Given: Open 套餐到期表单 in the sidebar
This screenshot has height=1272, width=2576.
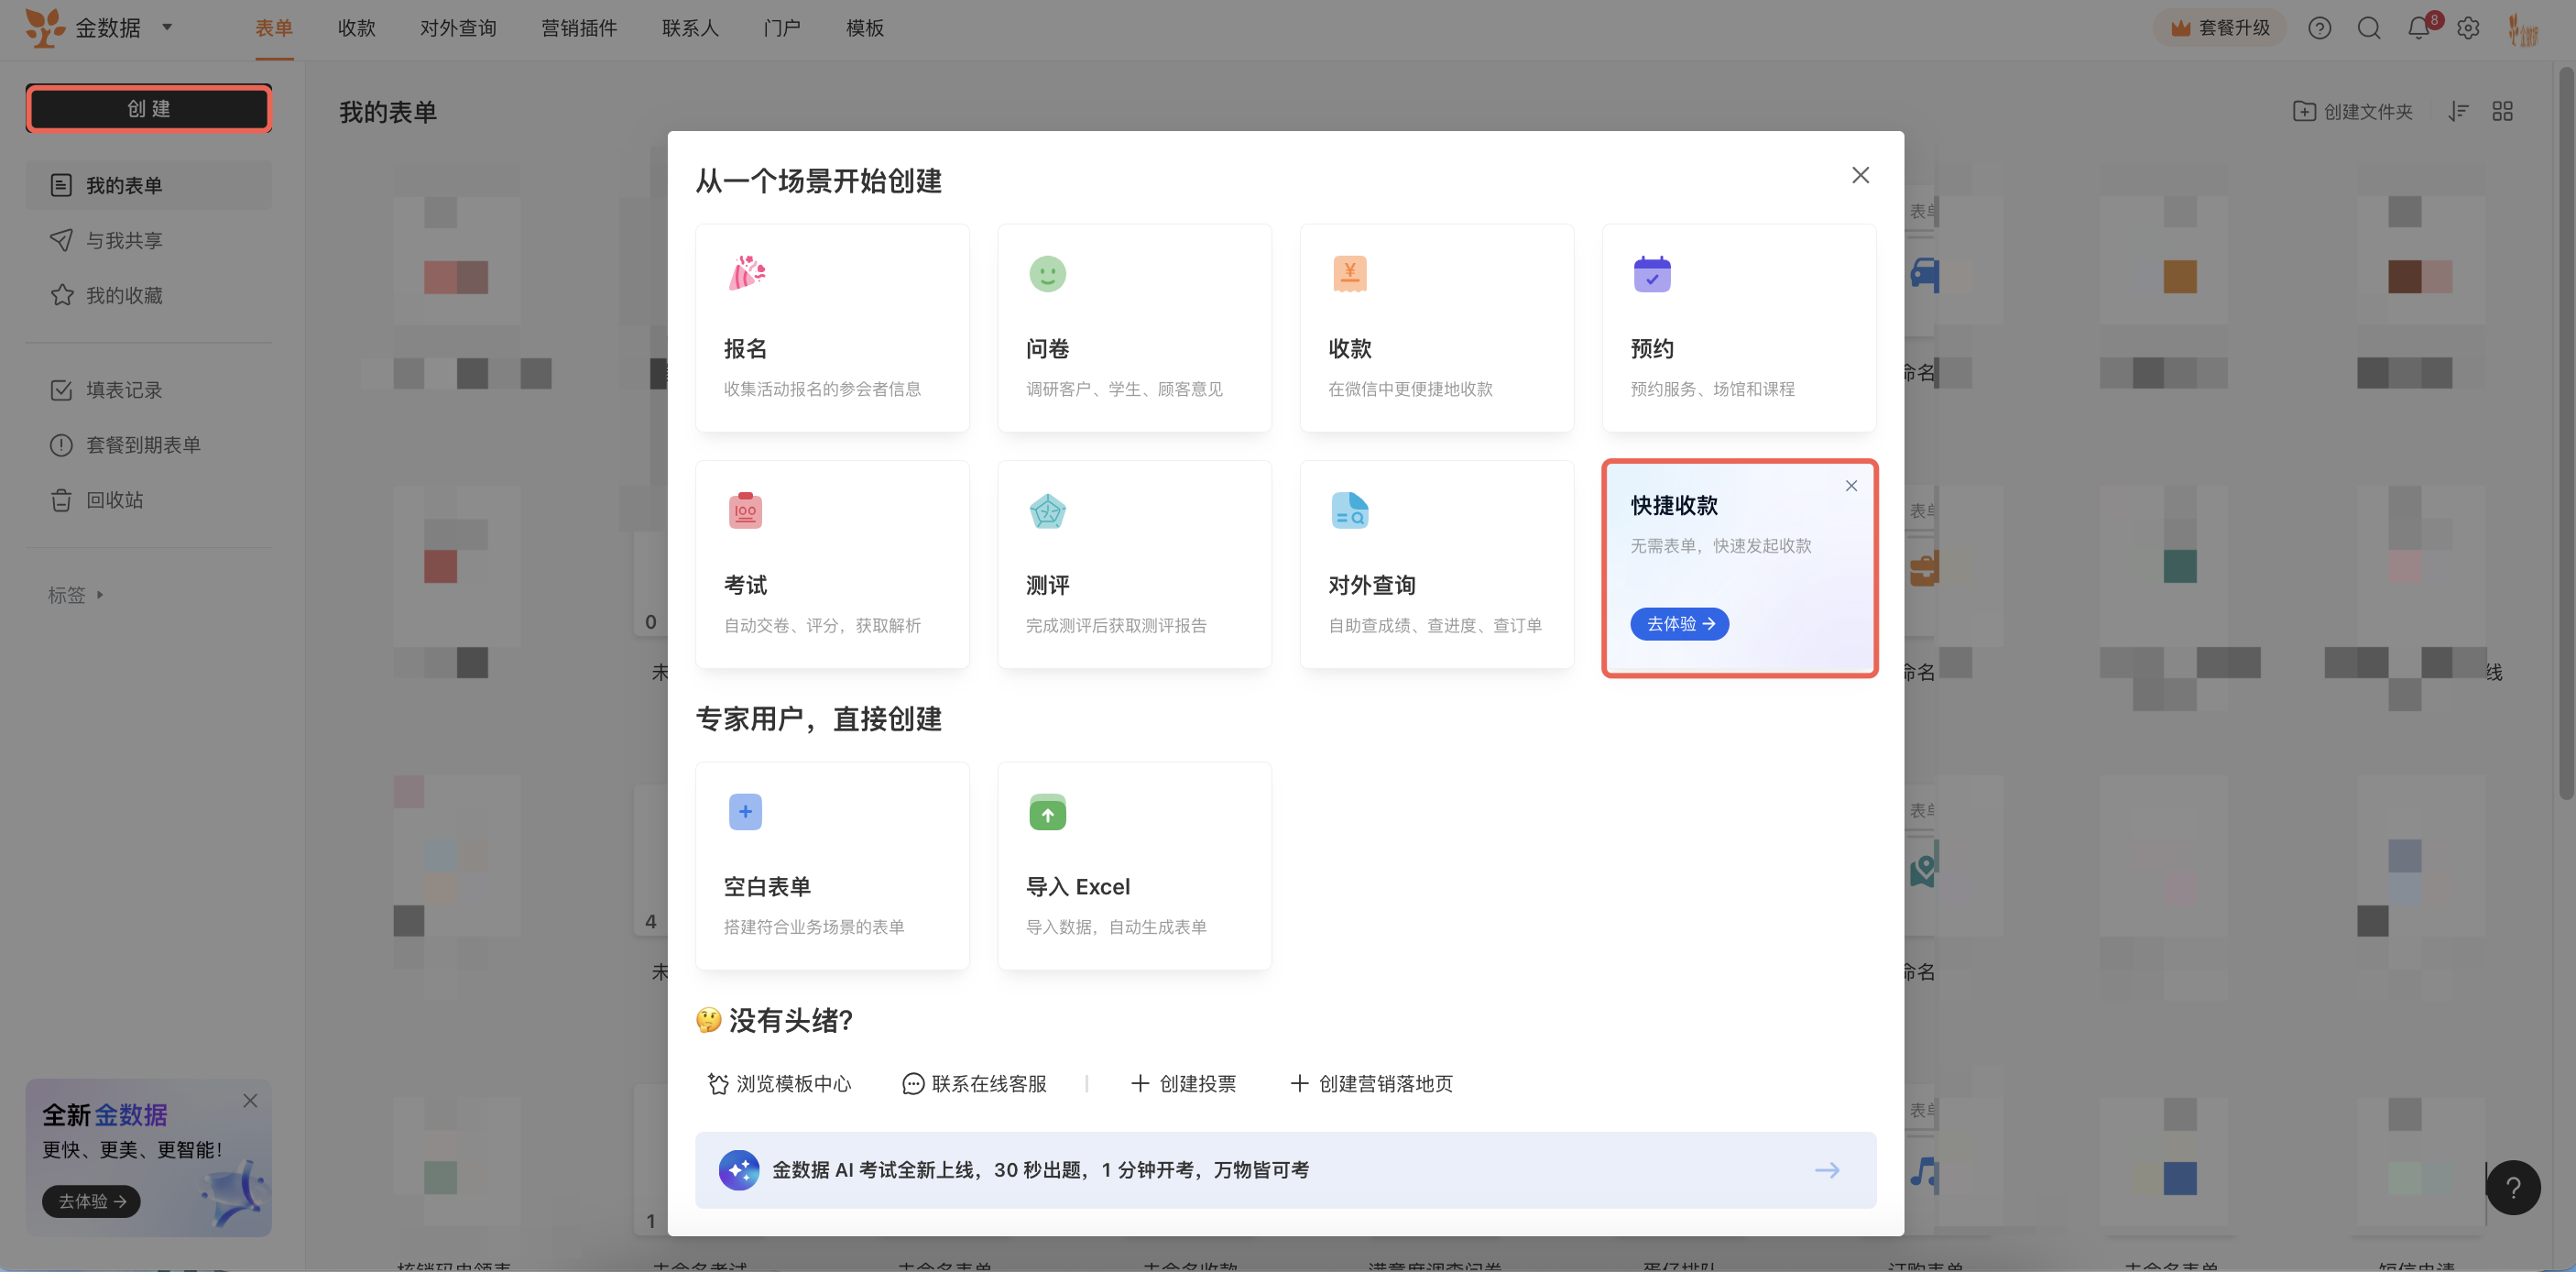Looking at the screenshot, I should 149,445.
